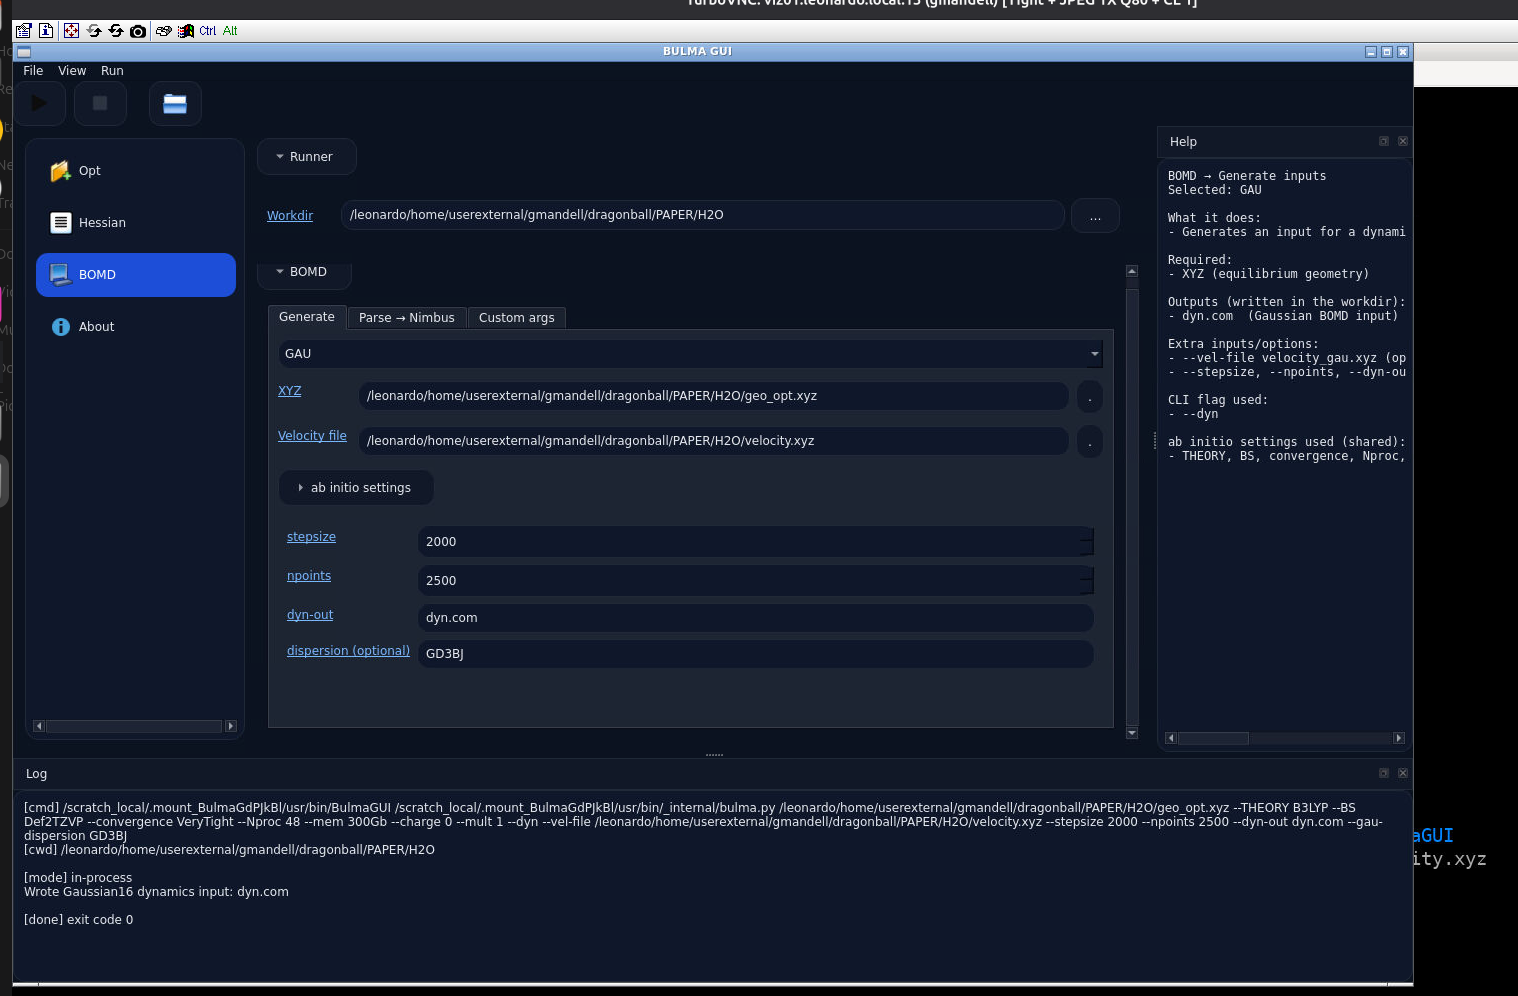1518x996 pixels.
Task: Click the XYZ link label
Action: [290, 391]
